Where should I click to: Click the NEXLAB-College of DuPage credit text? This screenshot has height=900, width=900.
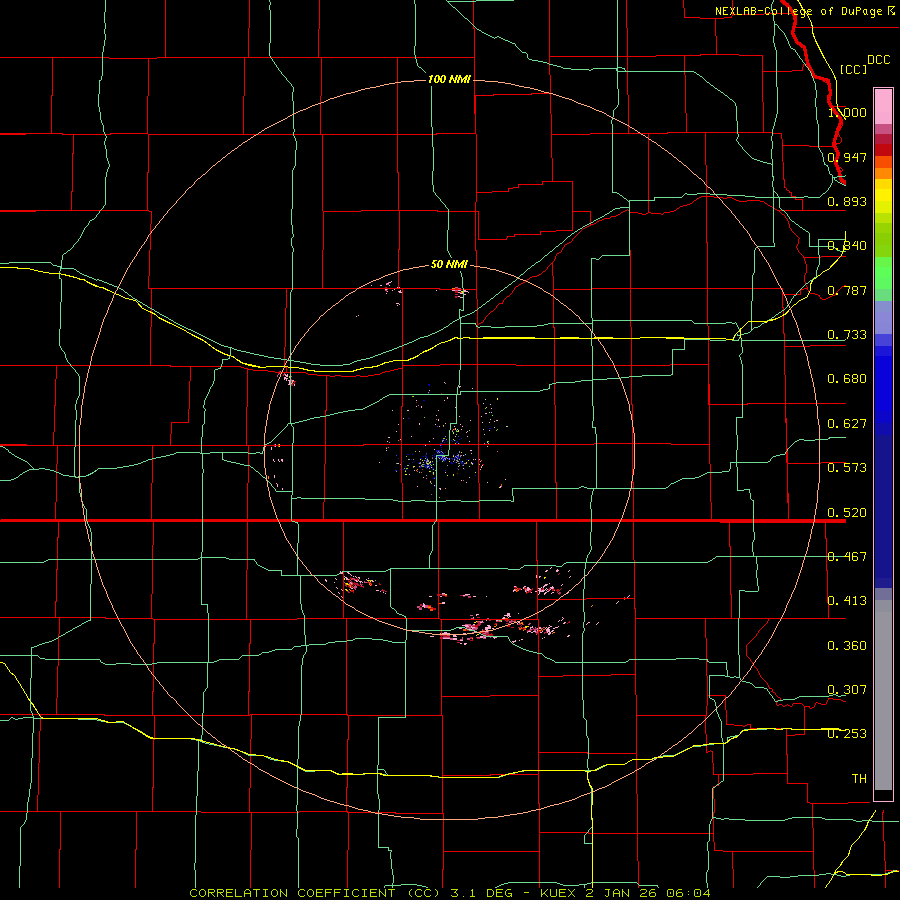(x=798, y=11)
